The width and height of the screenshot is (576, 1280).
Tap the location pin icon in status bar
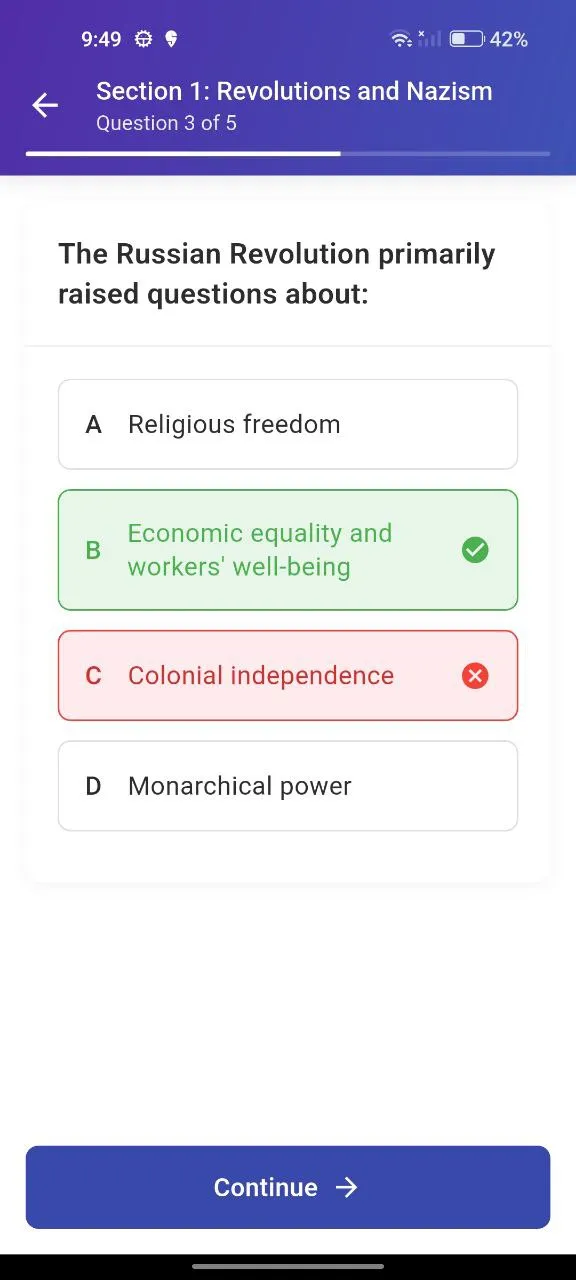point(171,39)
